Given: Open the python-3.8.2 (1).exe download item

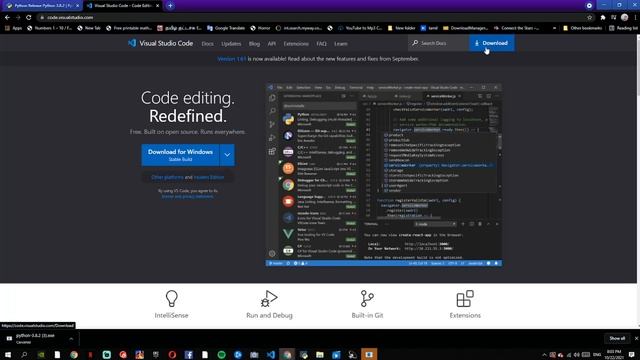Looking at the screenshot, I should (35, 338).
